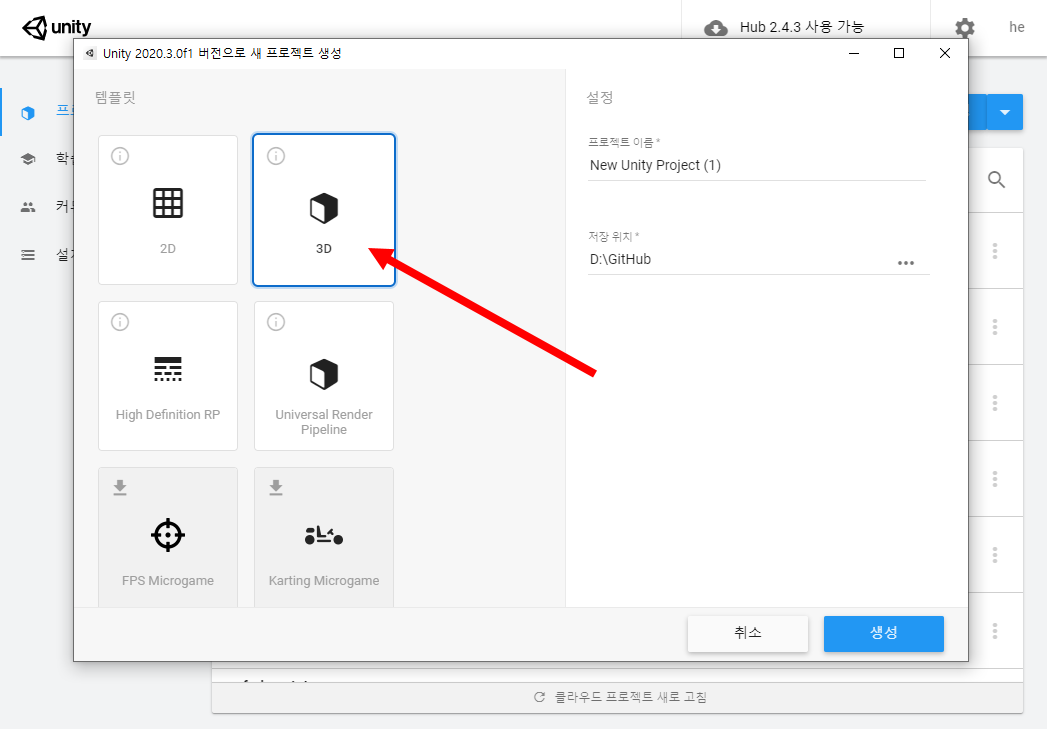Choose the Universal Render Pipeline template

[324, 376]
